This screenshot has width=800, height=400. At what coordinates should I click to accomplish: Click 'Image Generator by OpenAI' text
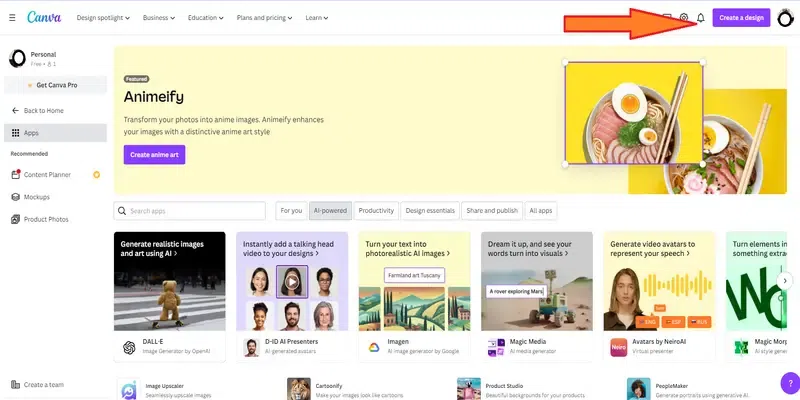[178, 352]
